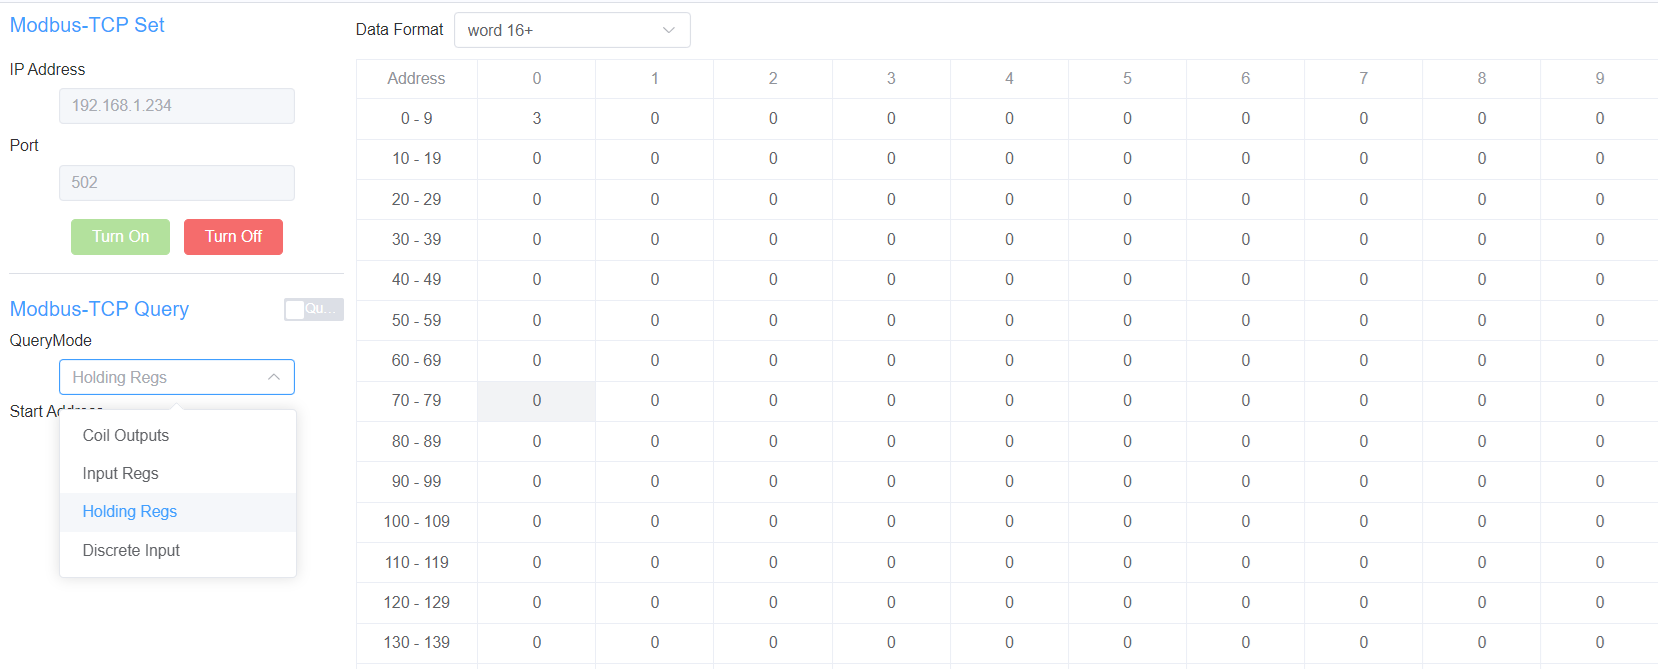The image size is (1658, 669).
Task: Click the QueryMode Holding Regs combo box
Action: coord(165,377)
